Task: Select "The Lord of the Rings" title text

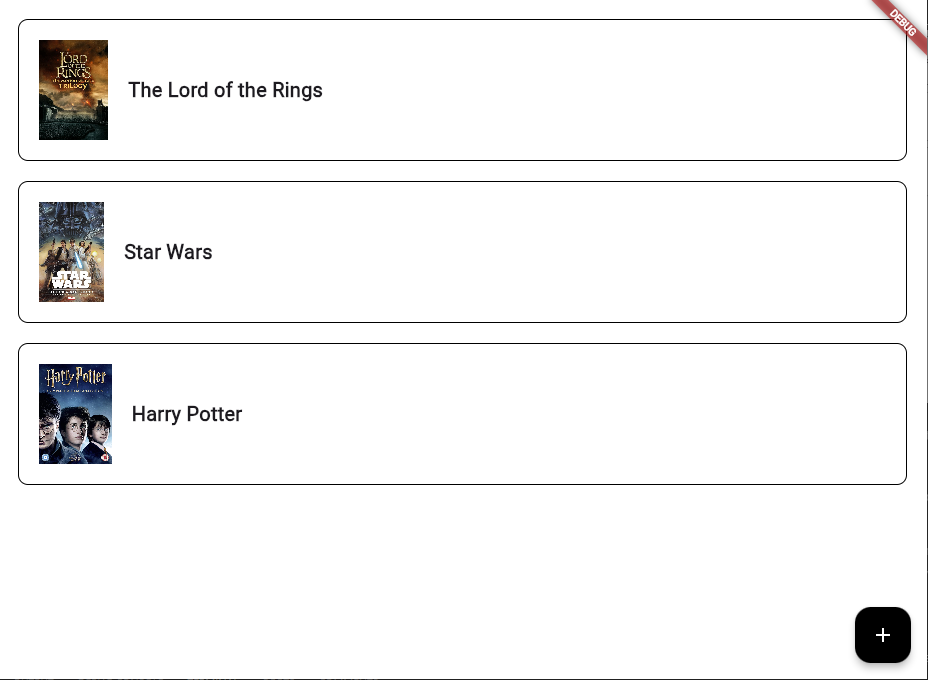Action: [225, 90]
